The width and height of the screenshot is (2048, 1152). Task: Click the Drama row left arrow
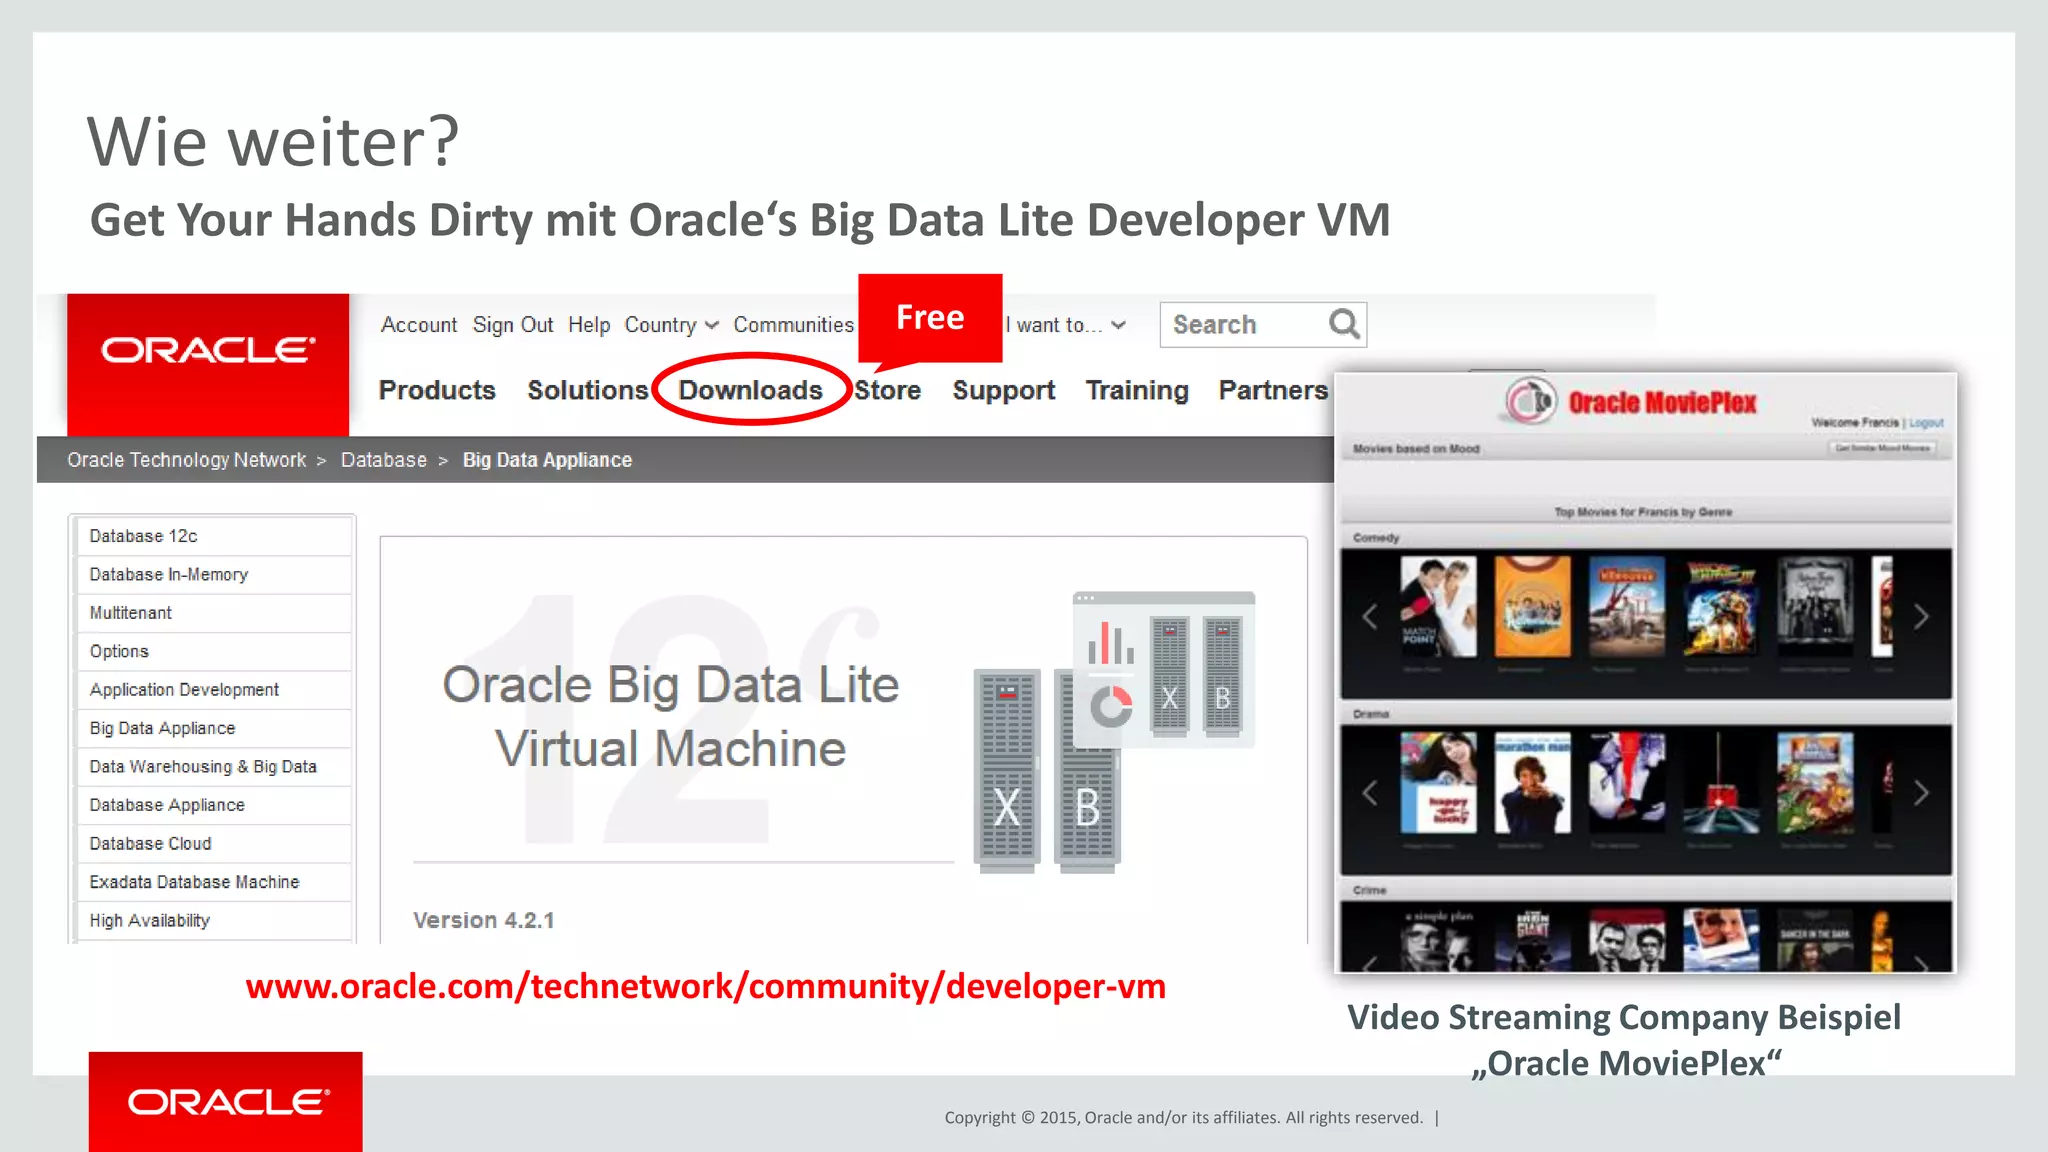pos(1370,793)
